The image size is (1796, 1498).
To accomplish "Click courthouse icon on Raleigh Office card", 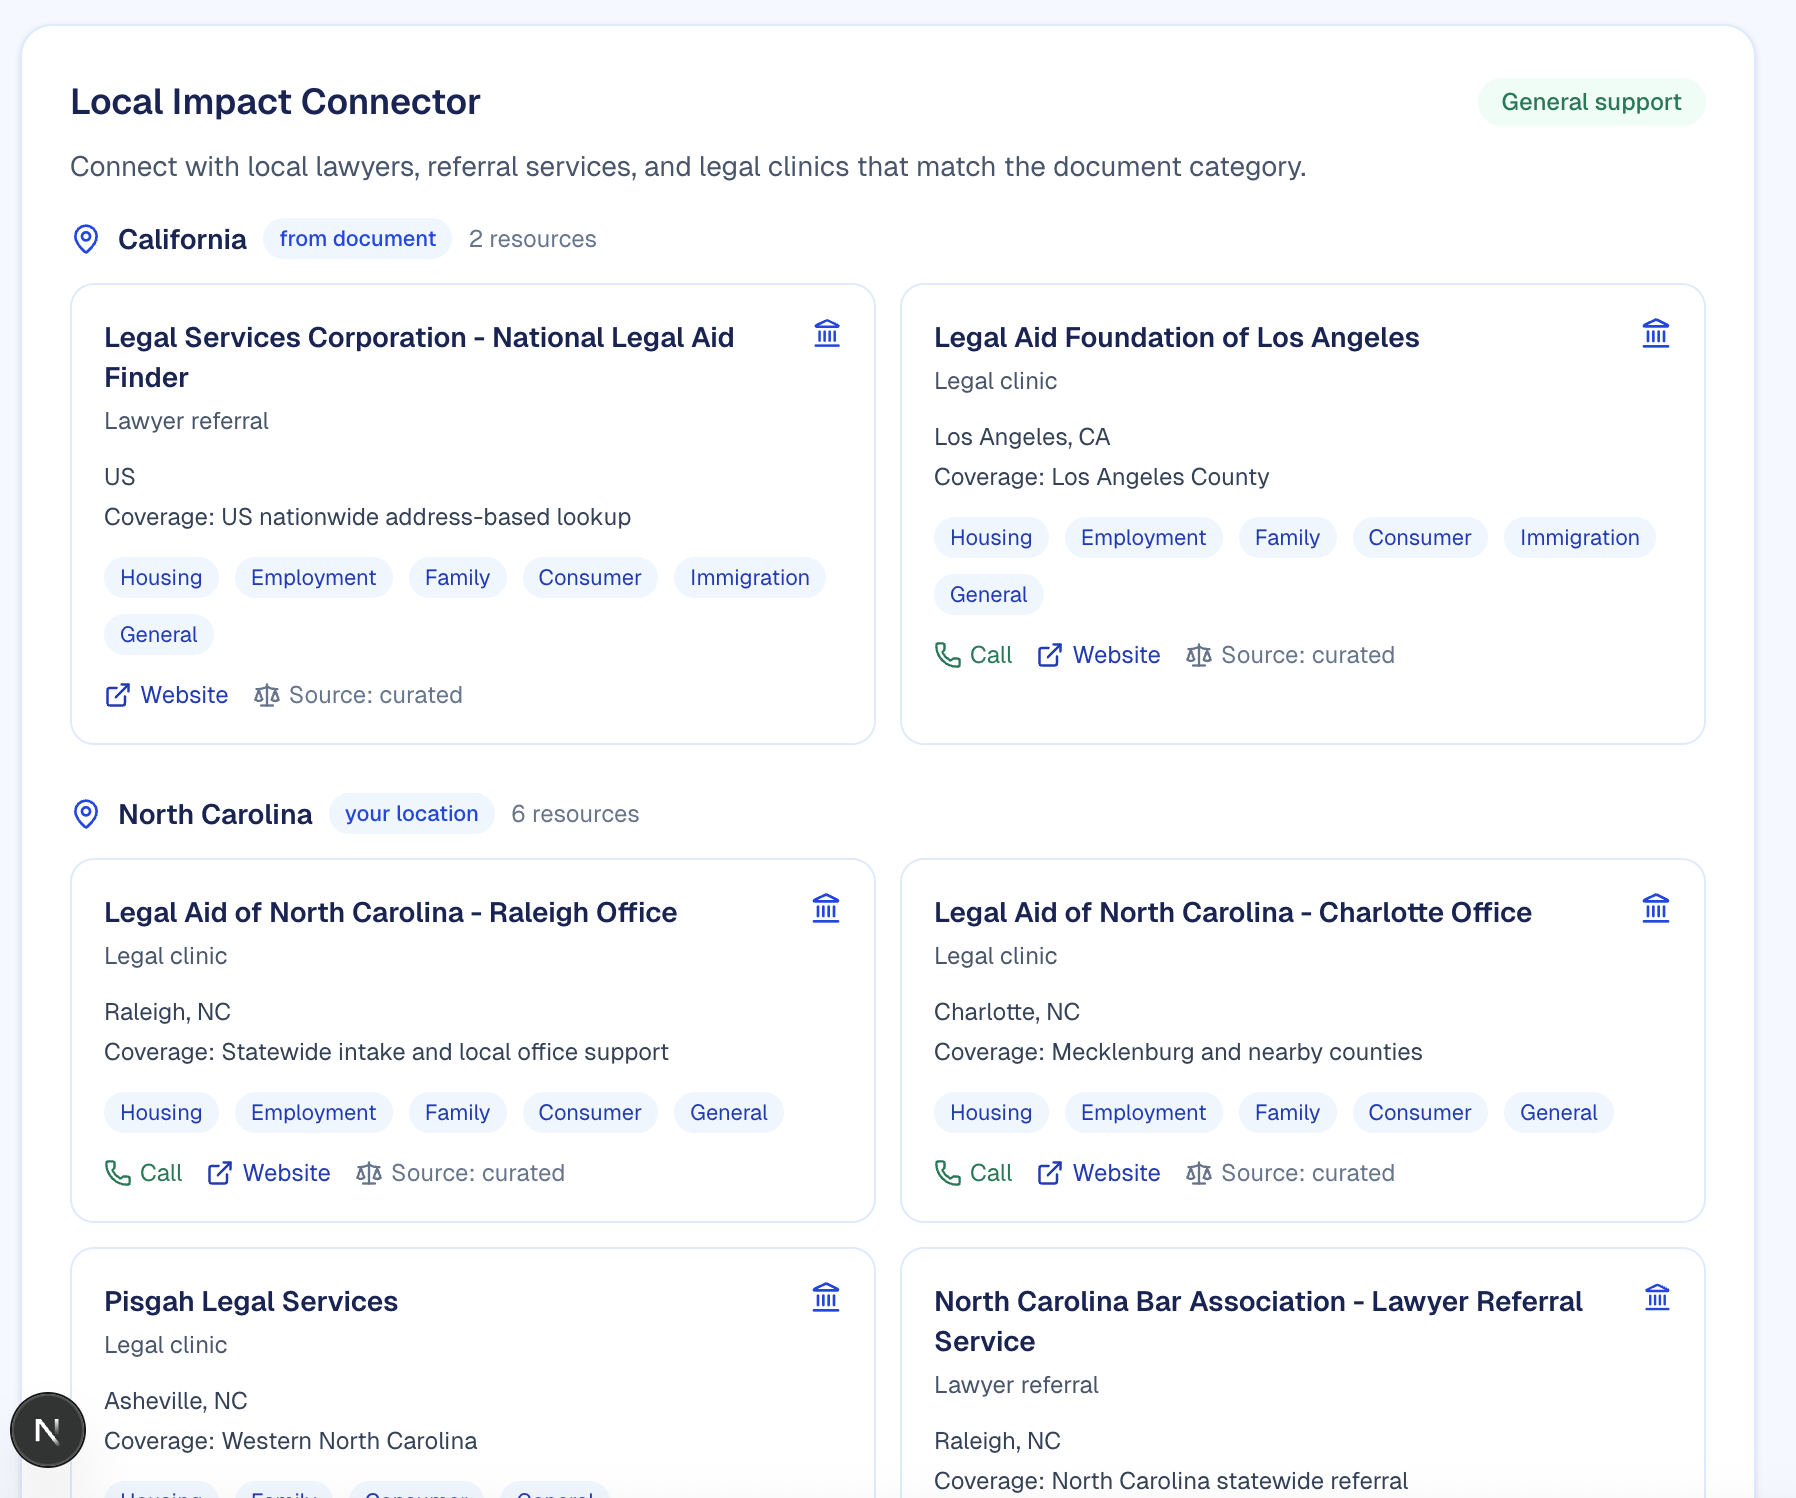I will point(826,908).
